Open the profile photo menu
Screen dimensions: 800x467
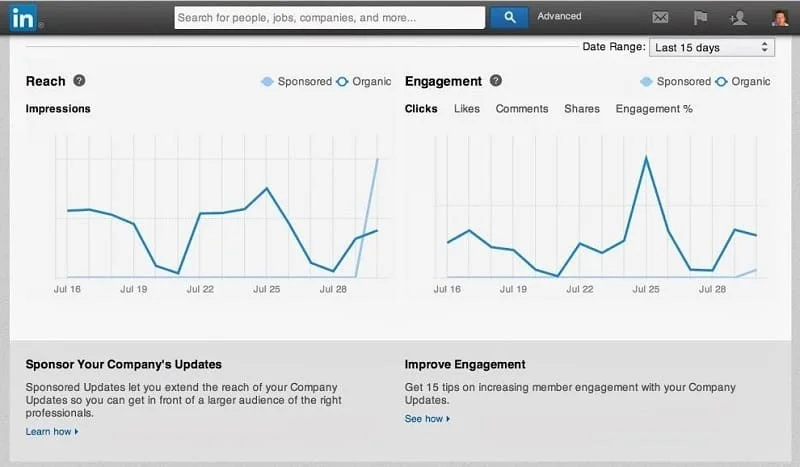pos(780,17)
